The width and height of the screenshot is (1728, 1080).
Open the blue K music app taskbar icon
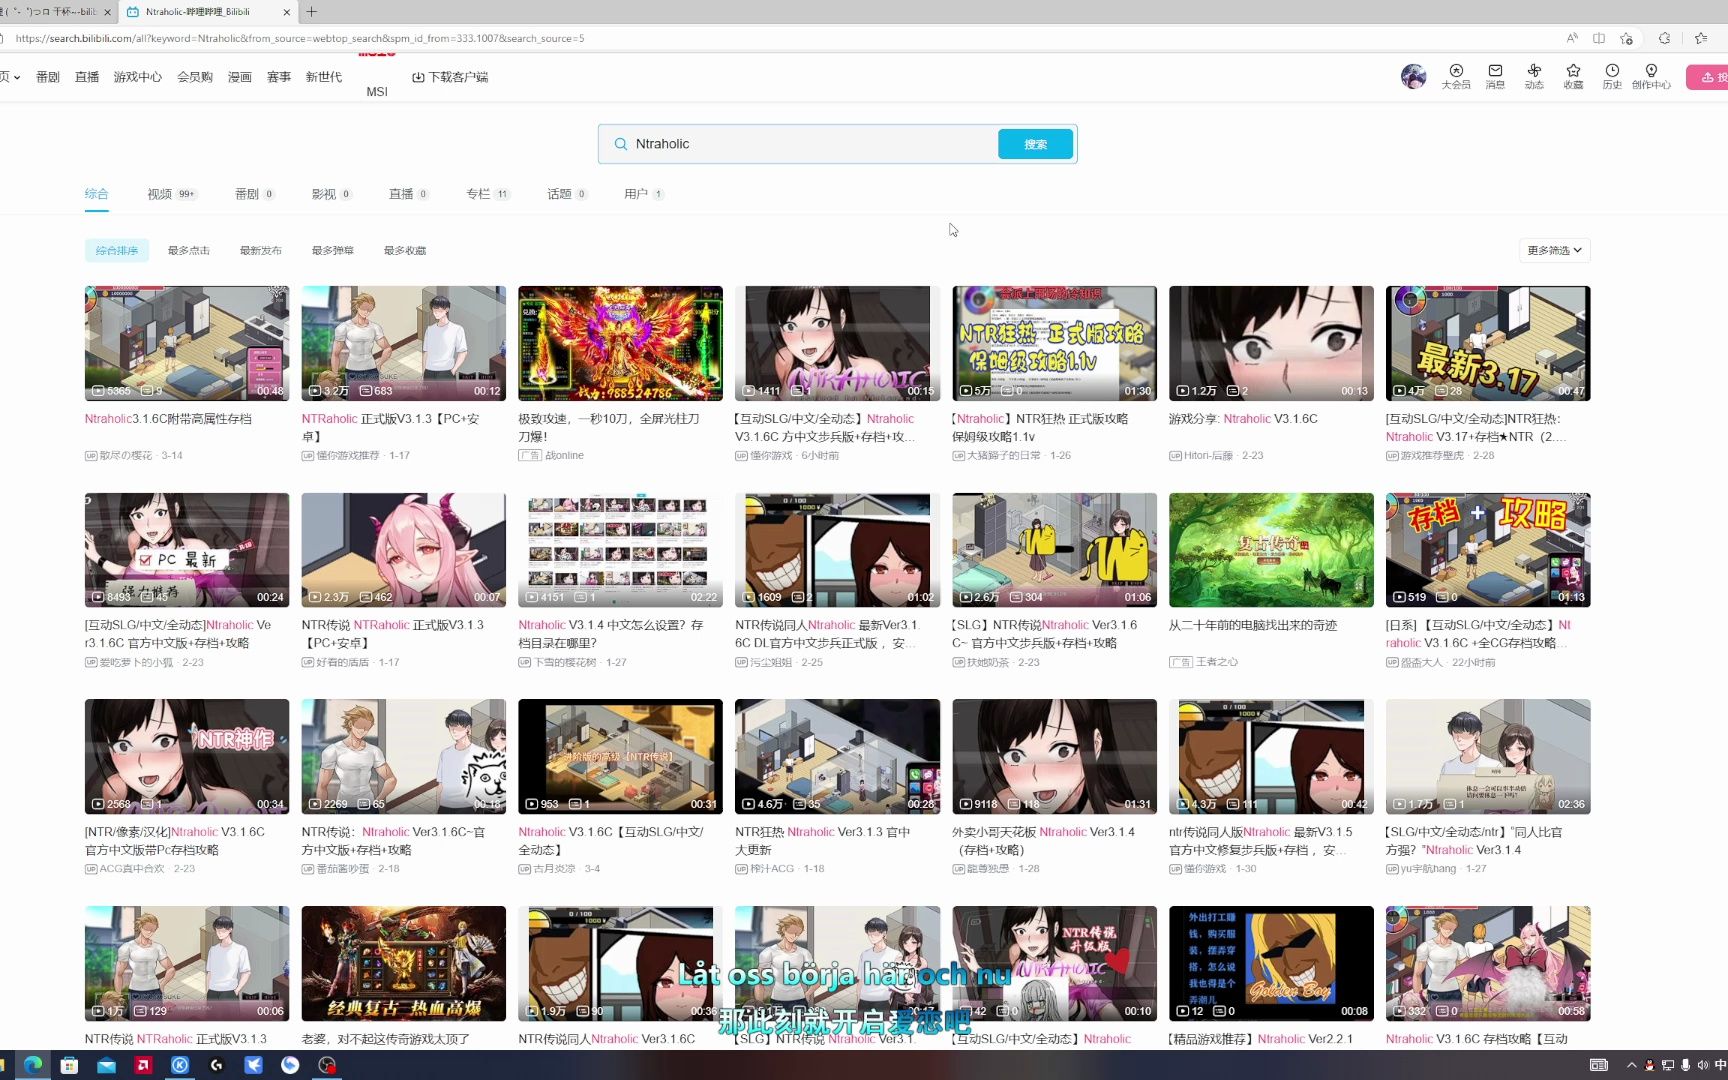pos(180,1065)
